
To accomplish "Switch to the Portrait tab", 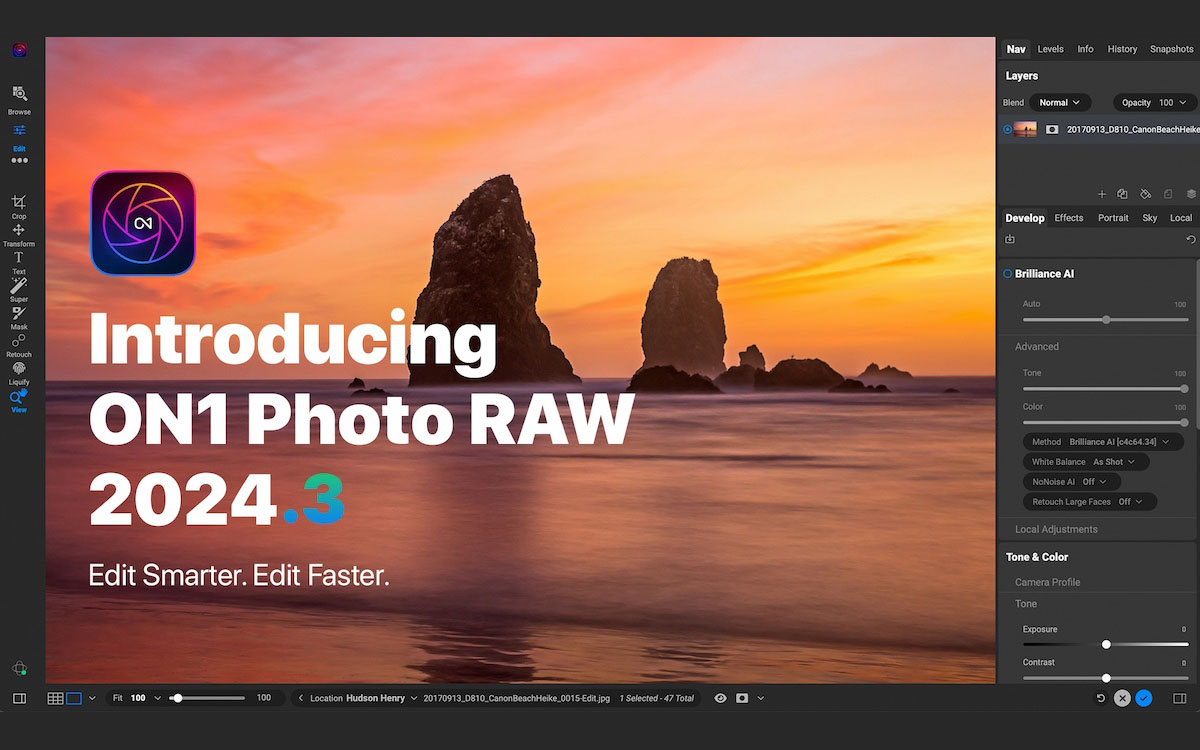I will pos(1113,218).
